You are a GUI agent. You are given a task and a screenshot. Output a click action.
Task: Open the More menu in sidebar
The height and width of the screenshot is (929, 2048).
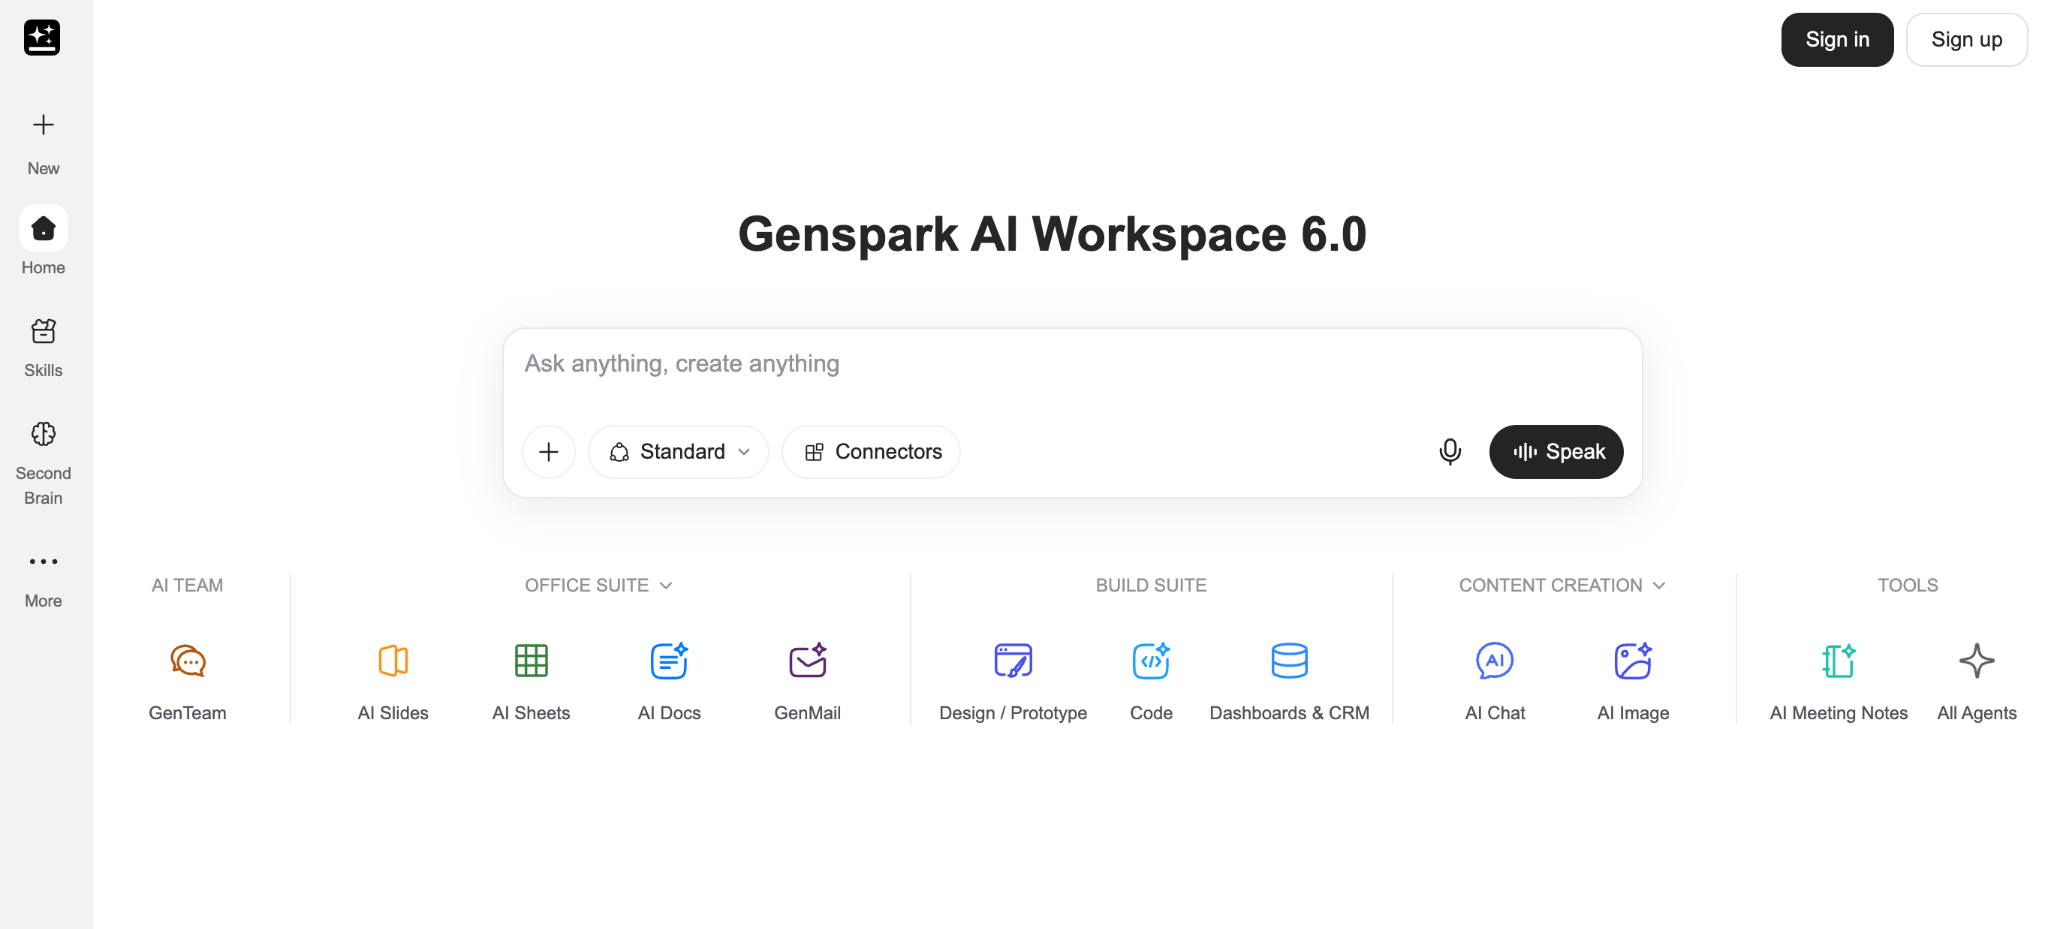point(43,578)
